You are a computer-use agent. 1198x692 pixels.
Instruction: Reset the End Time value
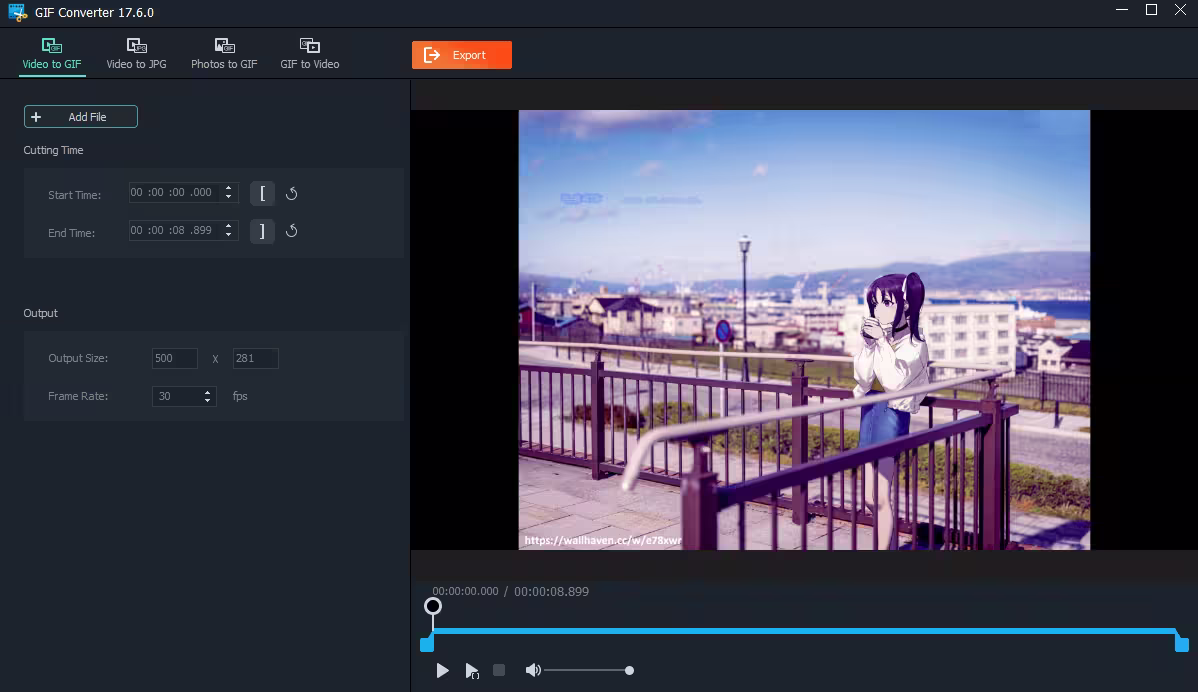click(x=292, y=231)
